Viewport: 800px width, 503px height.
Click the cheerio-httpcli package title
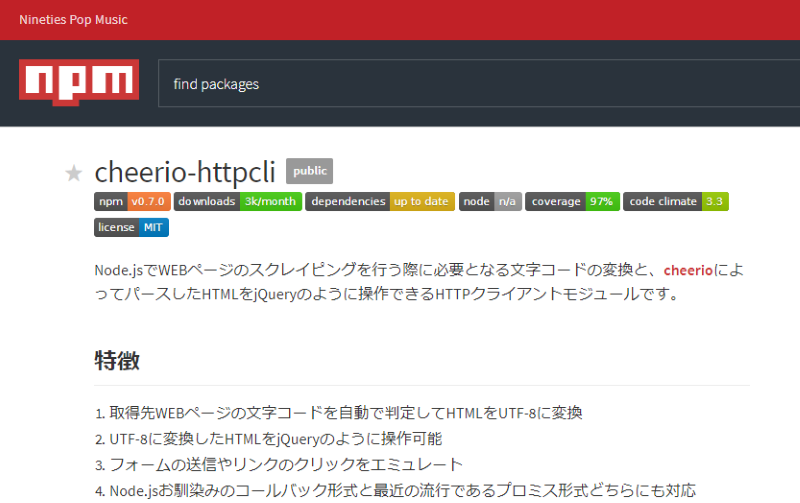[185, 172]
